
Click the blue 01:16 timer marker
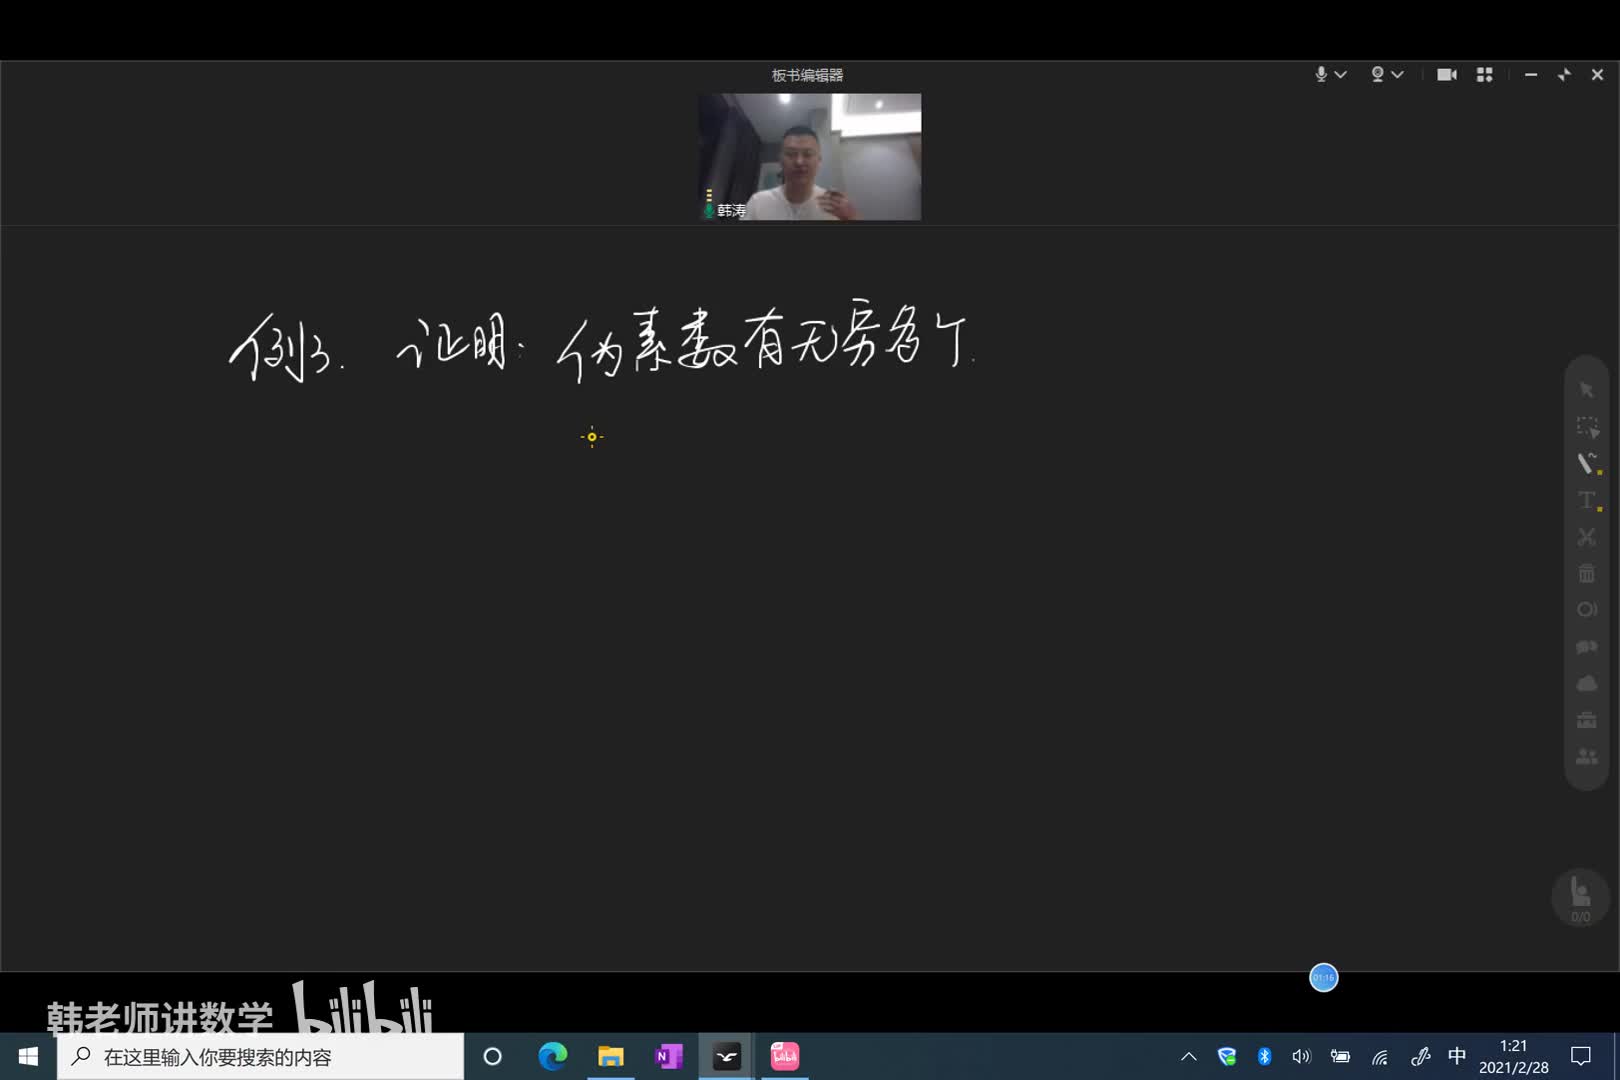(1324, 978)
